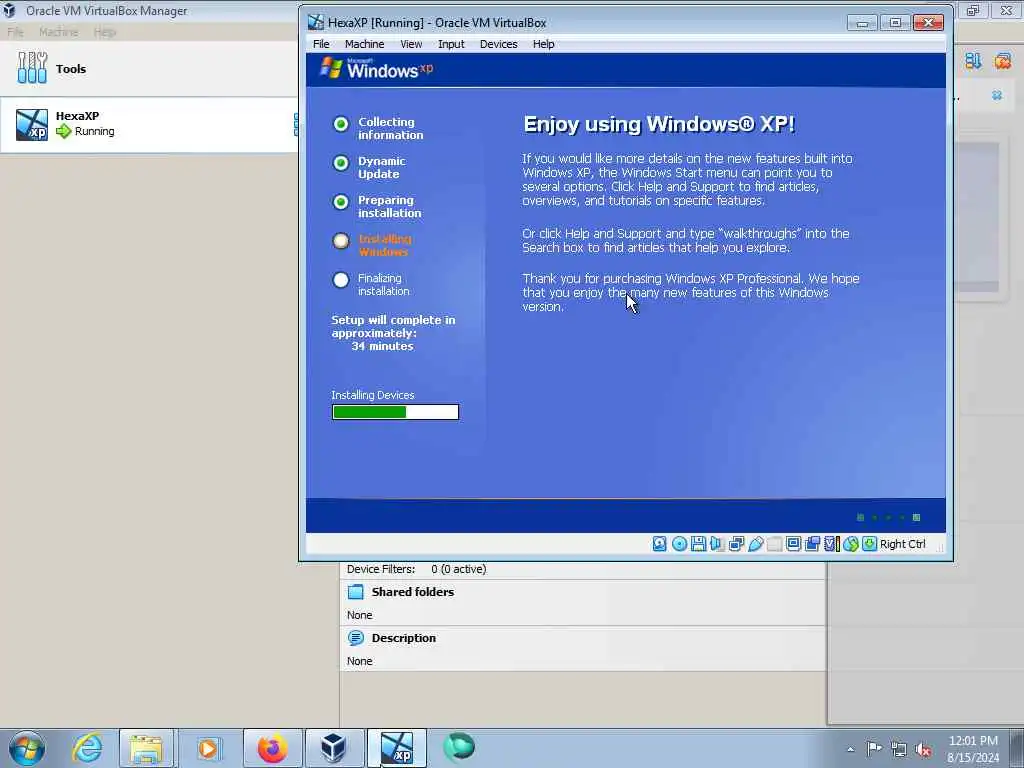
Task: Click the Right Ctrl host key label
Action: [903, 544]
